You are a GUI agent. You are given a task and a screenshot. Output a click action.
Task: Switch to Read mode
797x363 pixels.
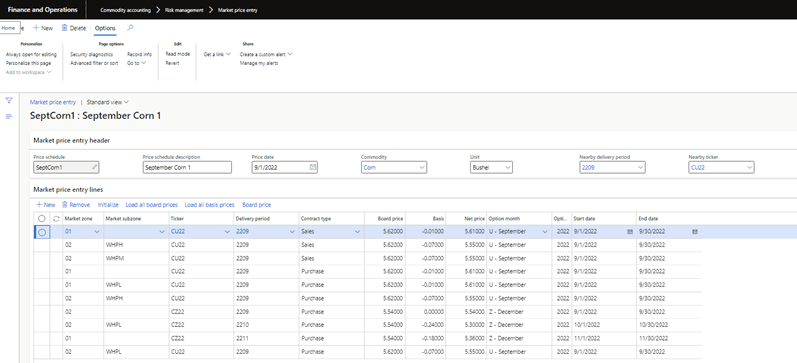click(x=178, y=54)
